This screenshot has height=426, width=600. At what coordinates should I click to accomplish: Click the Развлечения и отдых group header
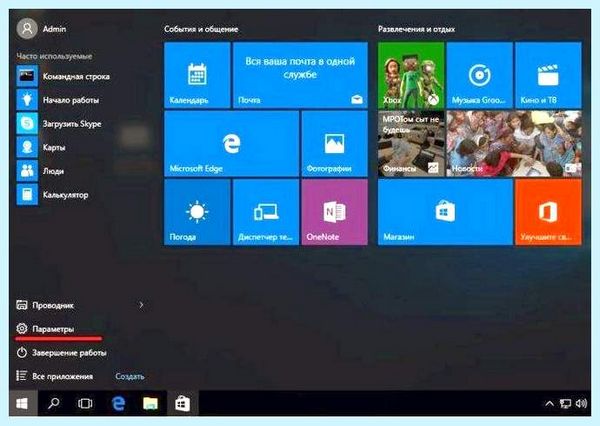tap(417, 29)
